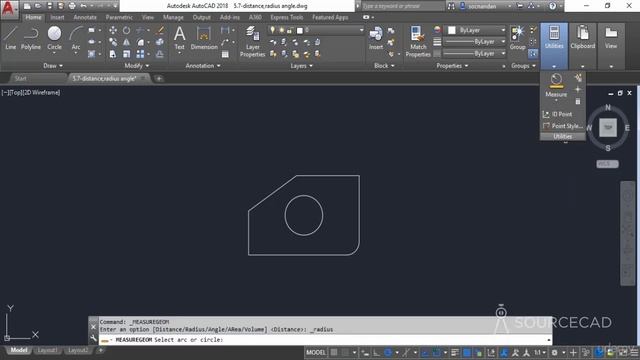This screenshot has width=640, height=360.
Task: Click the Group tool icon
Action: click(518, 38)
